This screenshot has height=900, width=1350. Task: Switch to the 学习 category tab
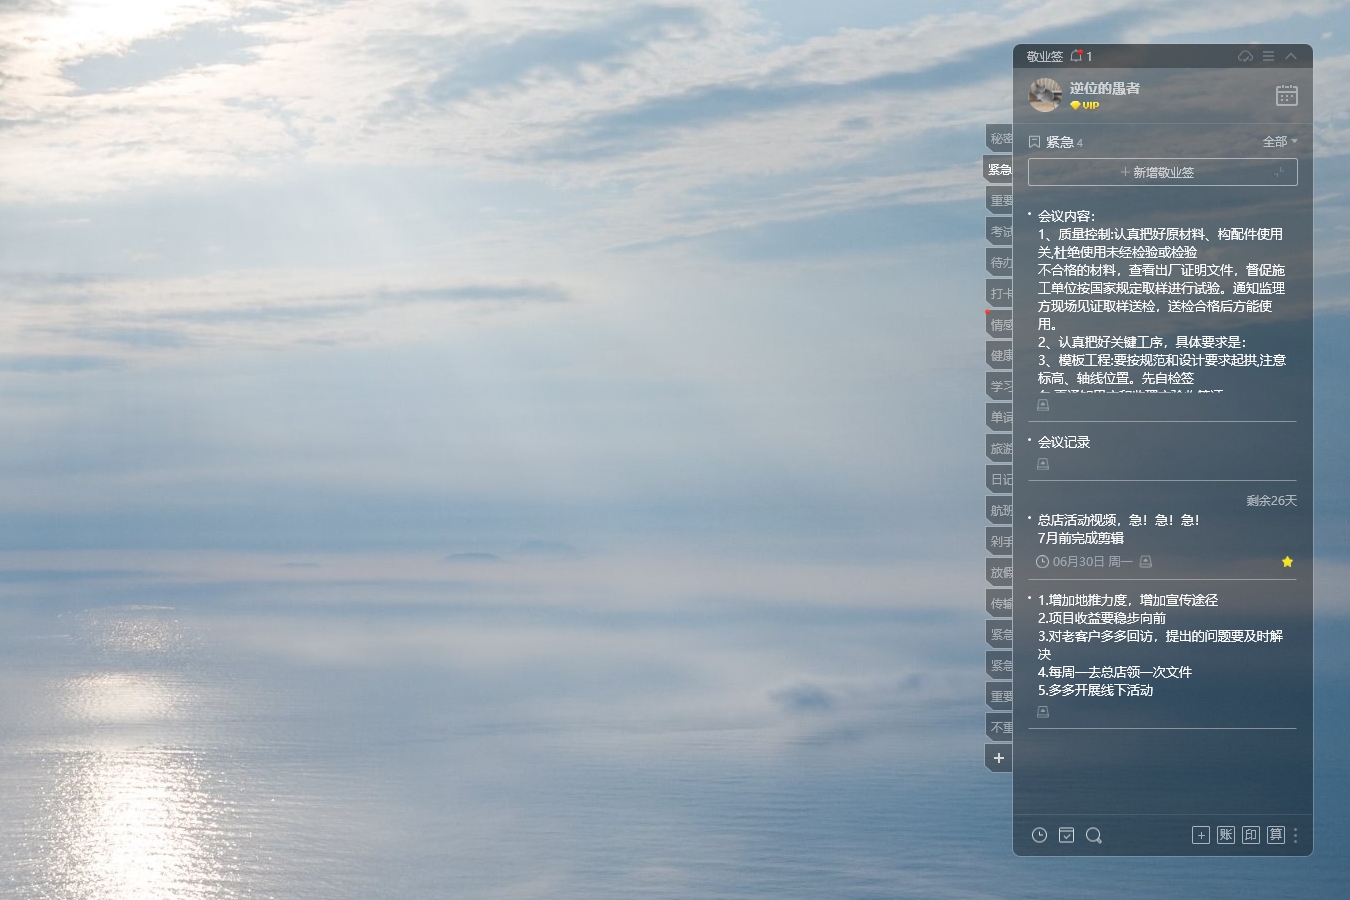pos(1000,386)
